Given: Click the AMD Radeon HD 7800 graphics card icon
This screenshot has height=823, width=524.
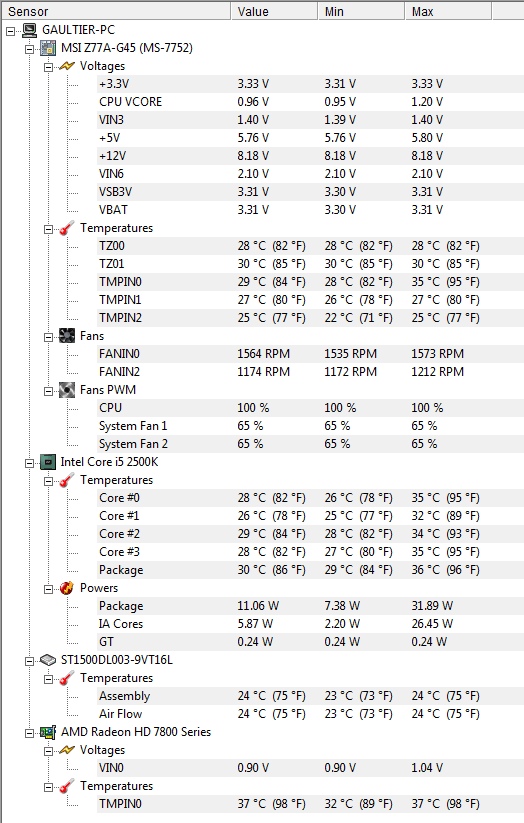Looking at the screenshot, I should coord(48,732).
